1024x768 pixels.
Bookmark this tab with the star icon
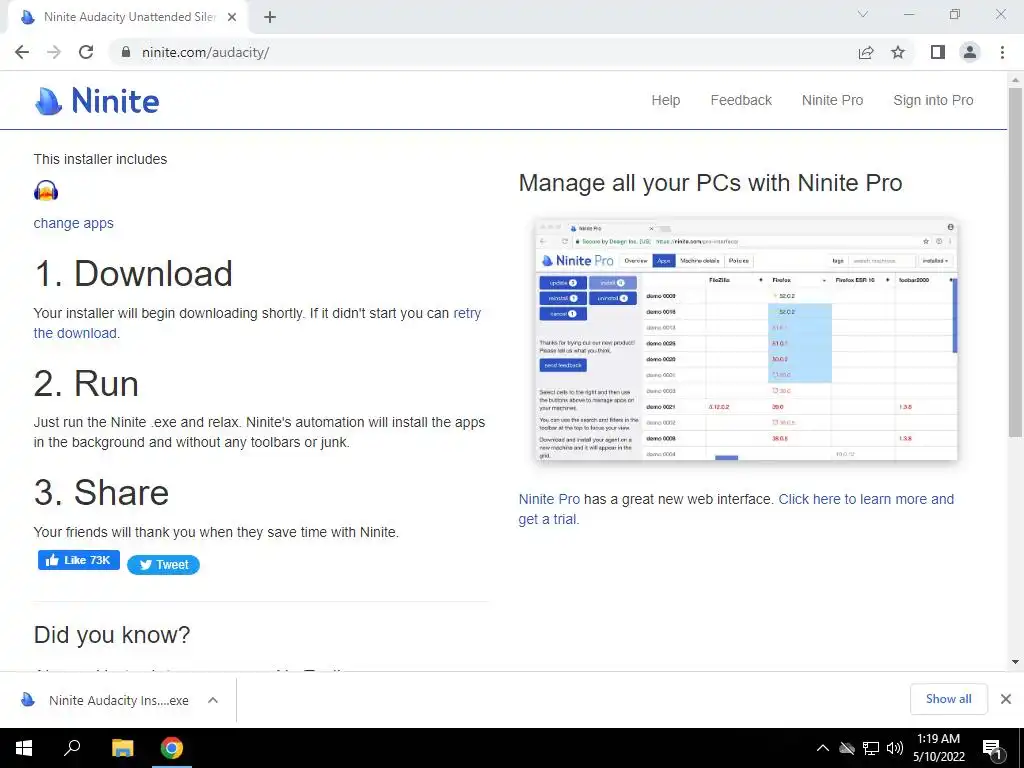tap(898, 52)
